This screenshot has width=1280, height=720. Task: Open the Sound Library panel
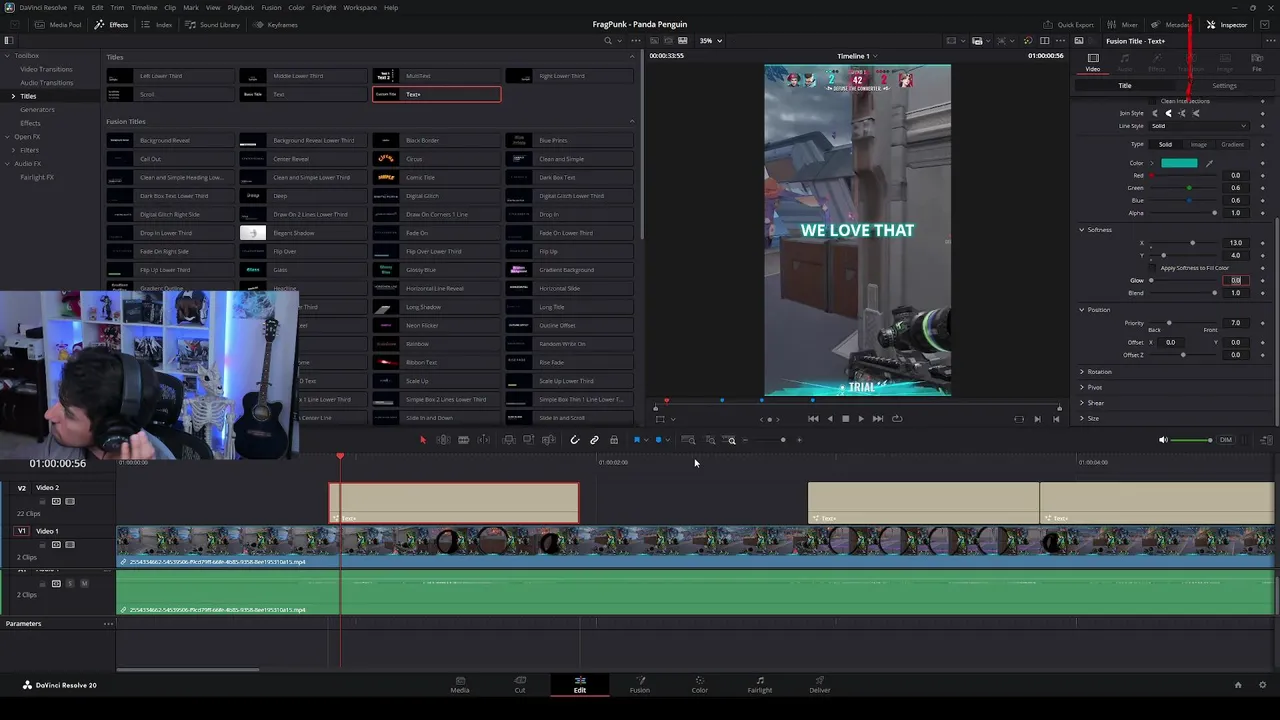[x=213, y=25]
